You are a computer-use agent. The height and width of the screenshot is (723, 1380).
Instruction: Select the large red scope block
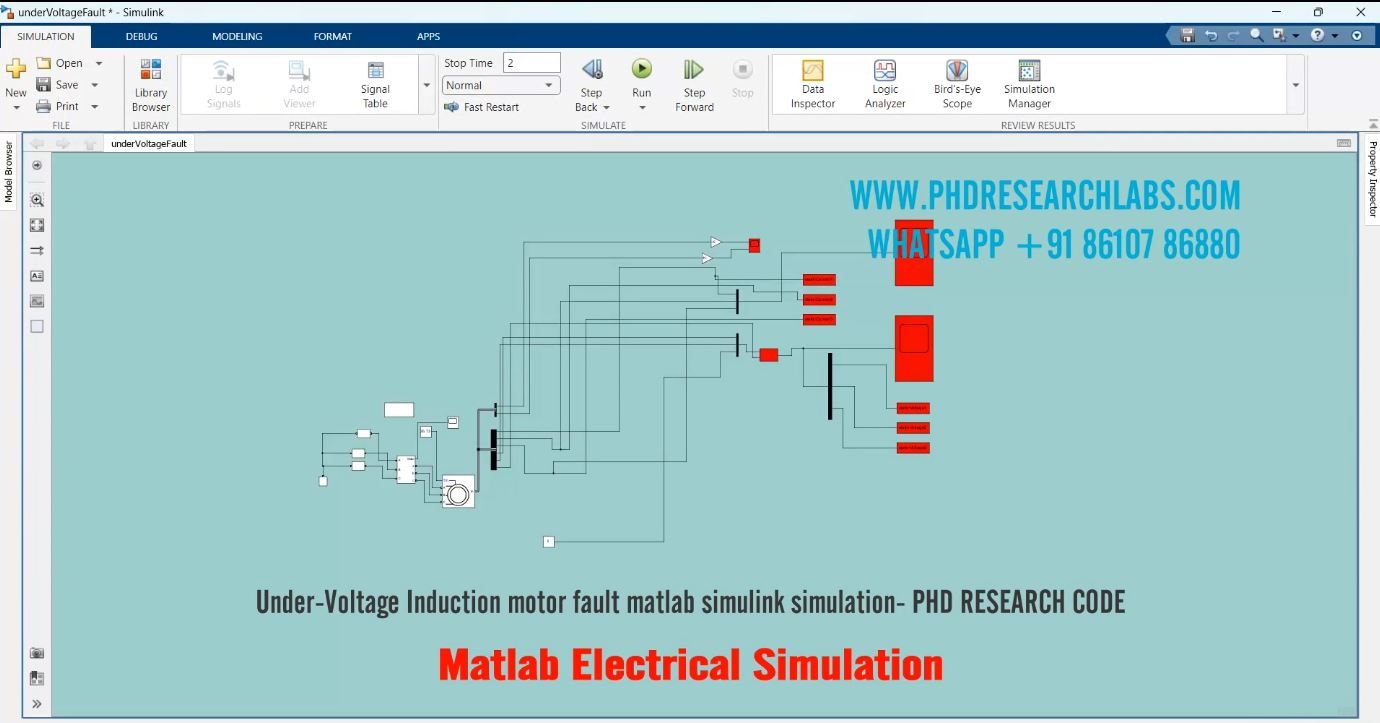click(913, 348)
